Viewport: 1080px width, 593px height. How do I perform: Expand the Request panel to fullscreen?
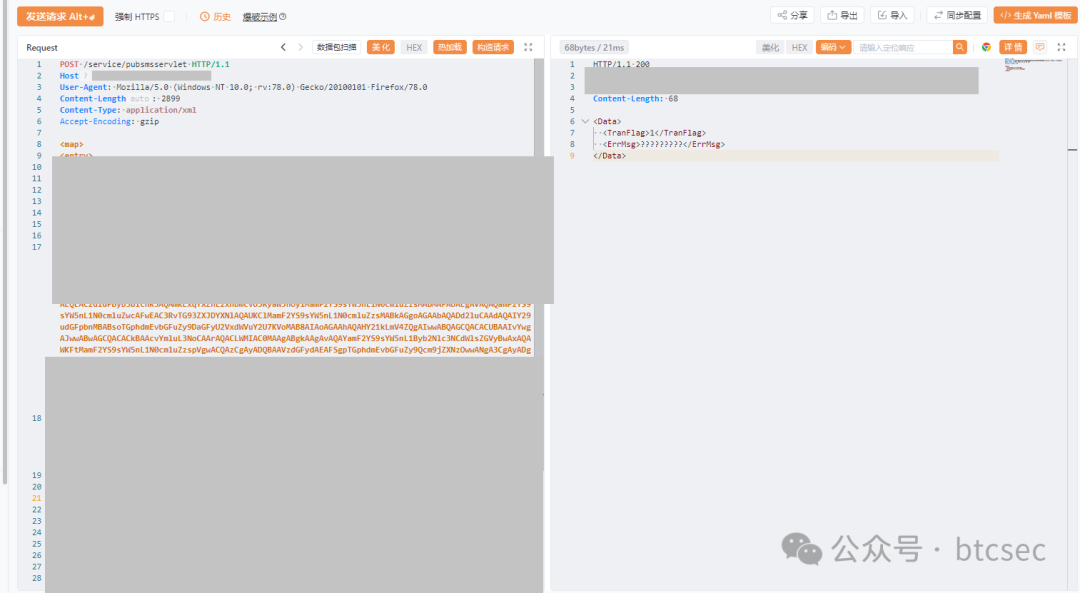click(528, 47)
